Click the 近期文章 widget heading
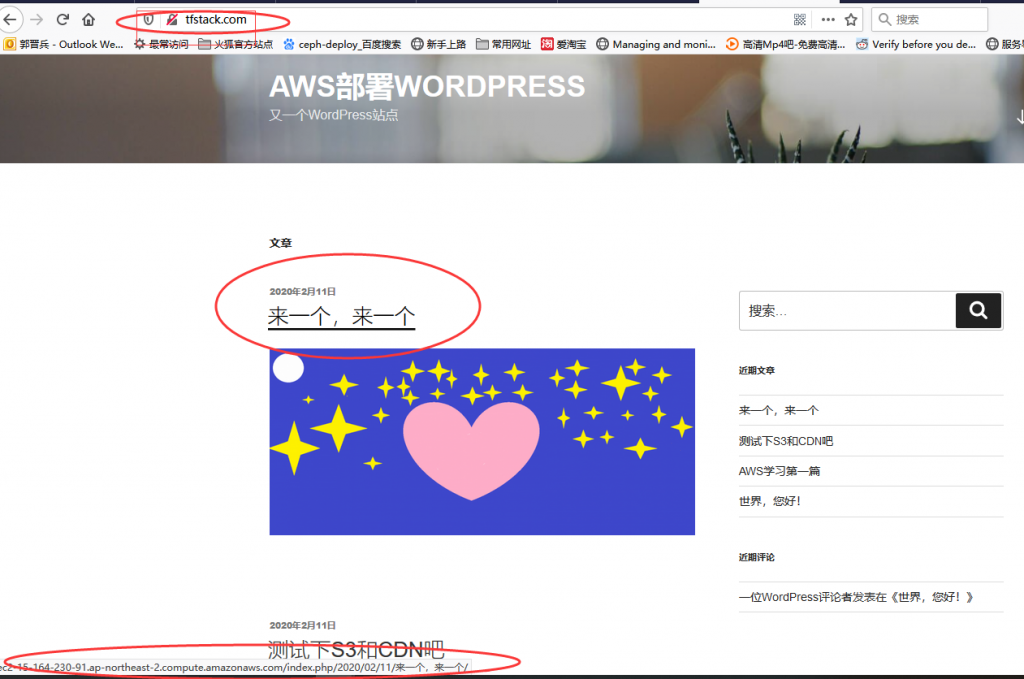 point(756,370)
